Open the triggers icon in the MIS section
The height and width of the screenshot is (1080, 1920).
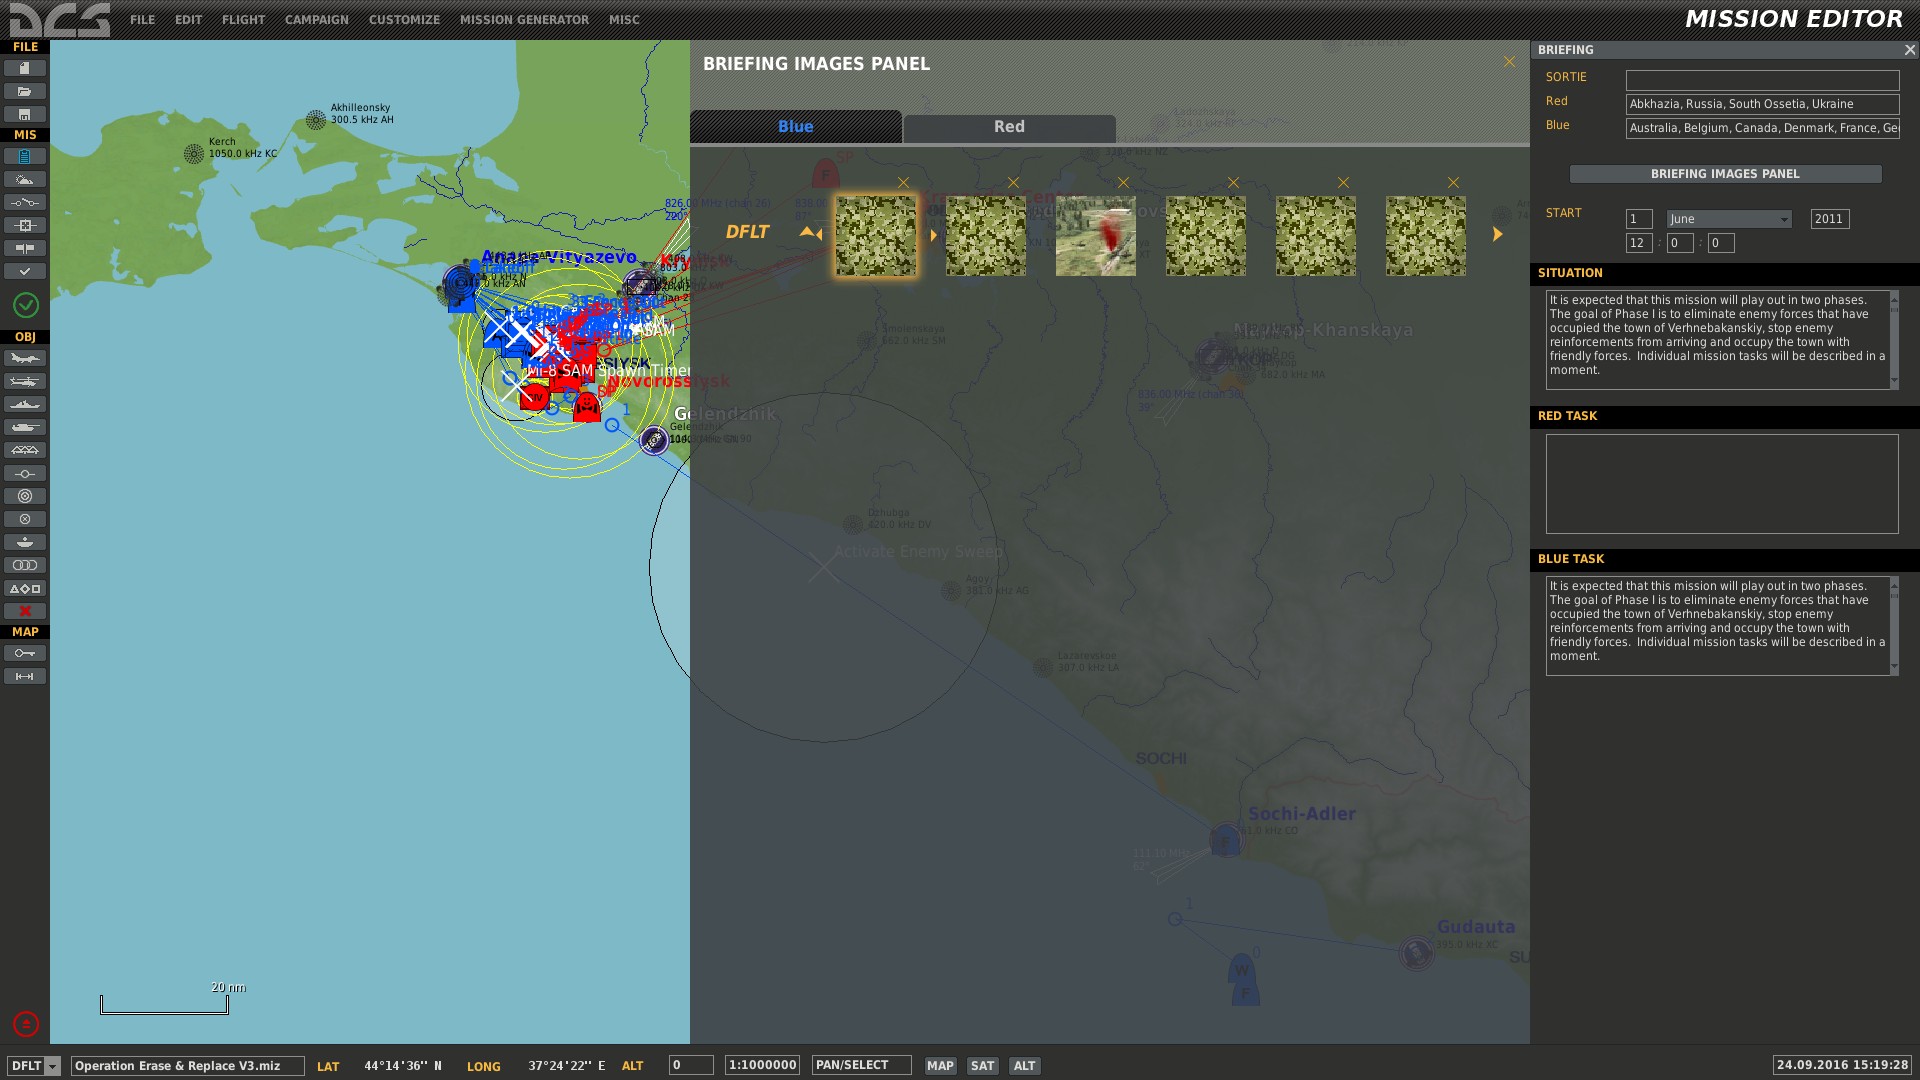pos(25,202)
